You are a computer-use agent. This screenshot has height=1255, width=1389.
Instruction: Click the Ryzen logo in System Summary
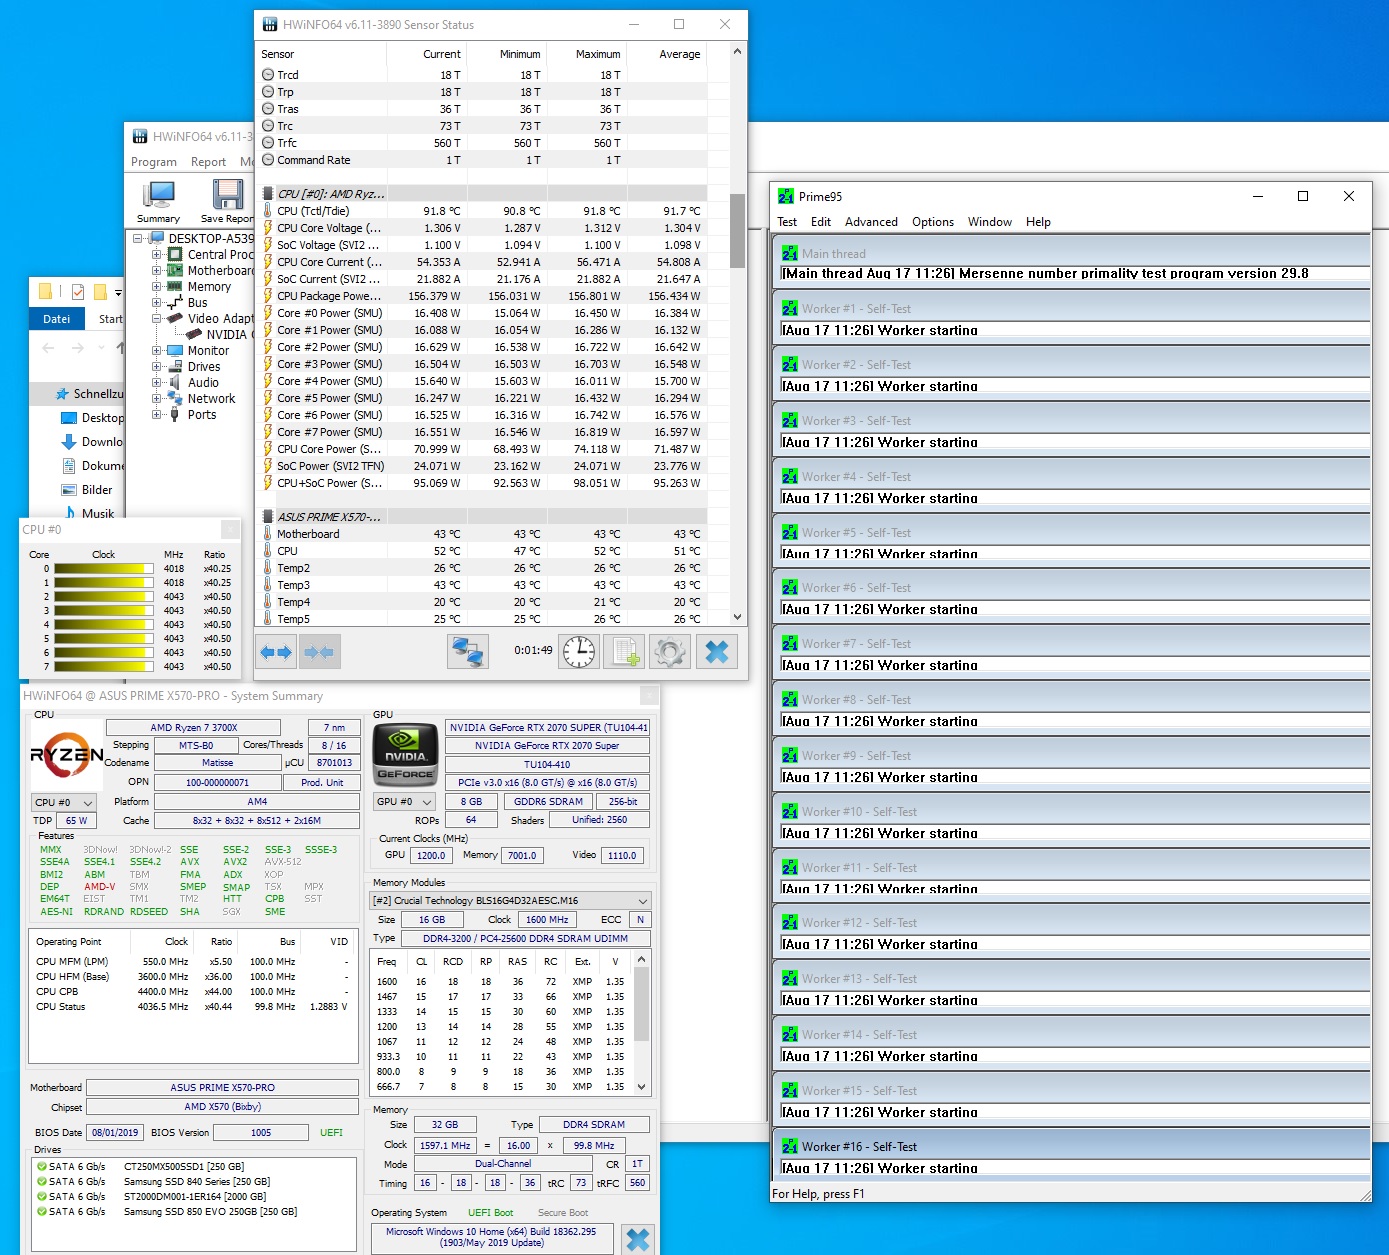[x=67, y=755]
